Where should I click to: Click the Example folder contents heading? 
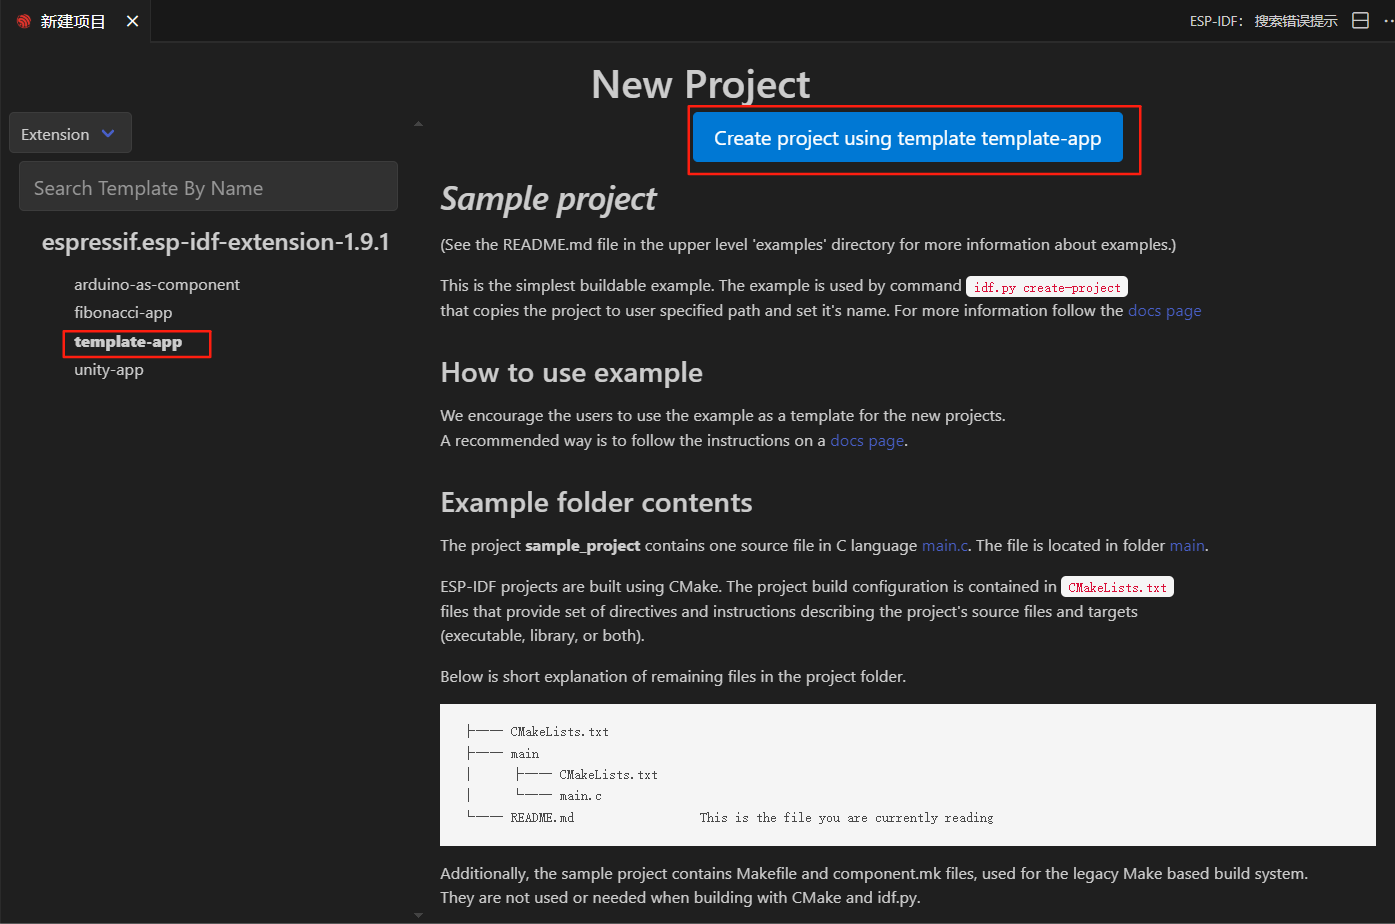pos(596,503)
